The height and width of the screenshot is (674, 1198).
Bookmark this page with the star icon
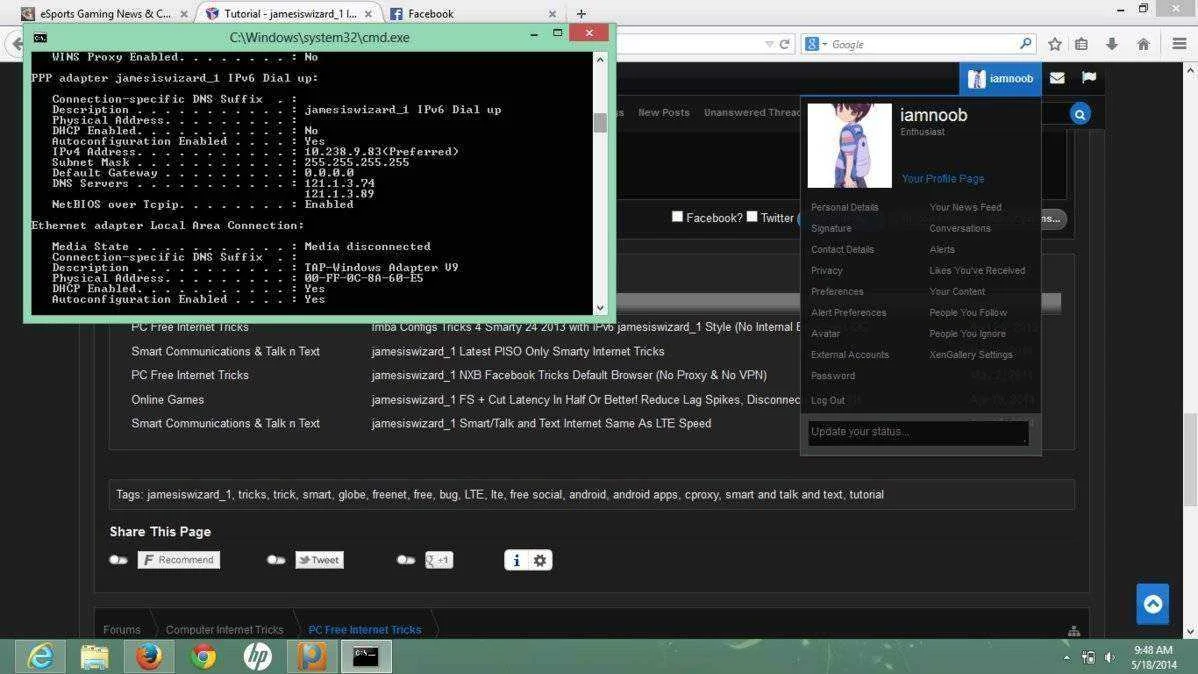1055,44
